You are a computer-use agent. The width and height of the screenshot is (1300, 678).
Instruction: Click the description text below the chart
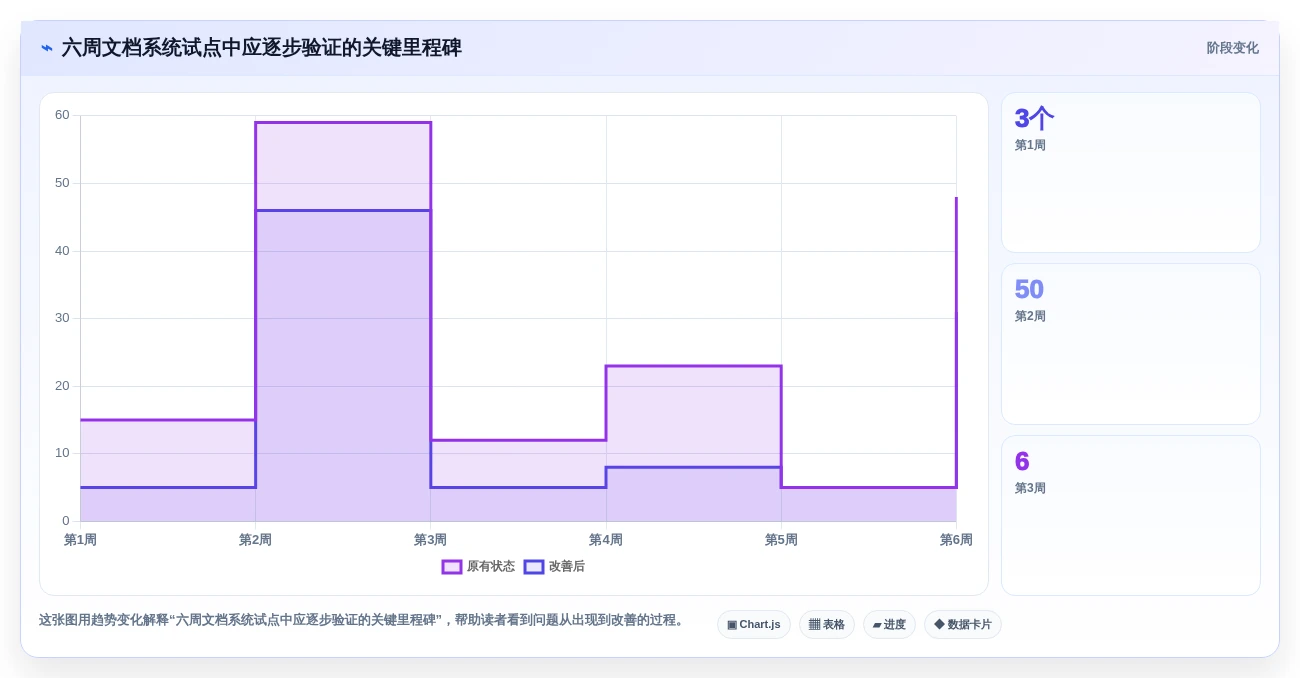(x=364, y=620)
